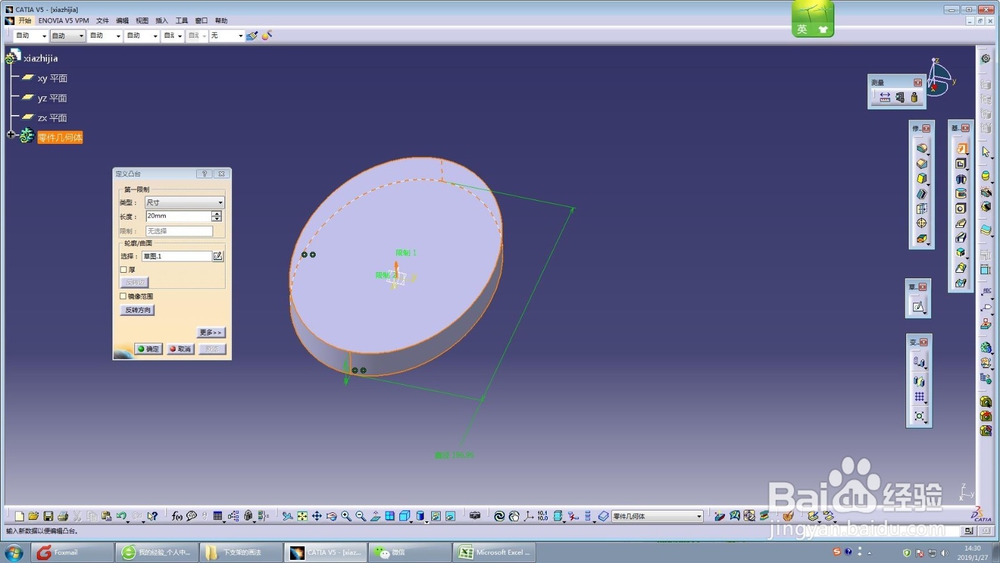Screen dimensions: 1000x563
Task: Open the 工具 (Tools) menu
Action: point(182,20)
